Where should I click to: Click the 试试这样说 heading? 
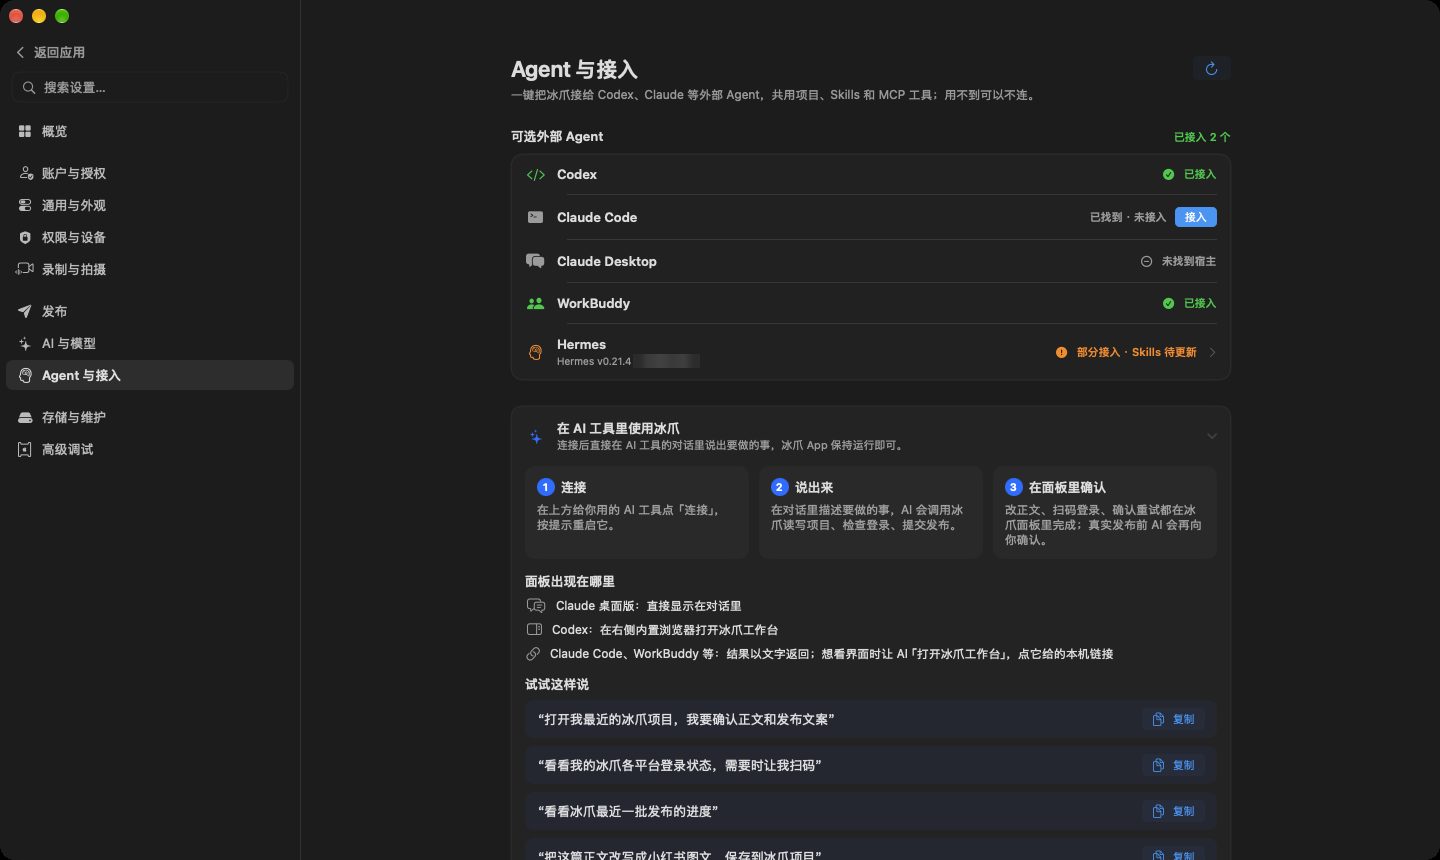(x=557, y=684)
